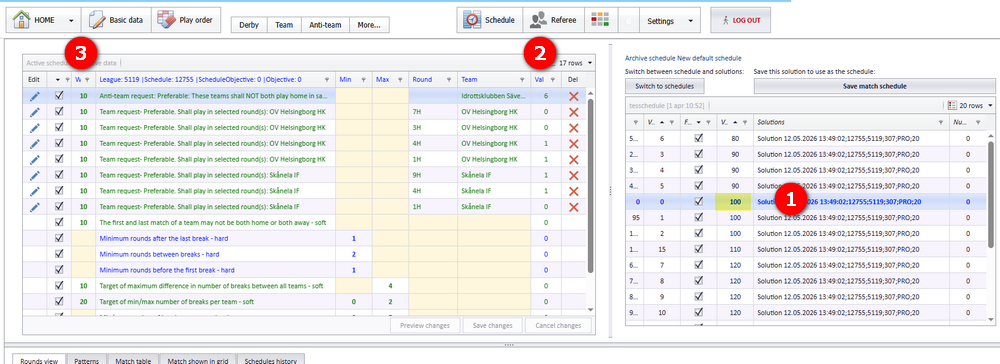Click the LOG OUT button
The image size is (1000, 364).
(740, 20)
